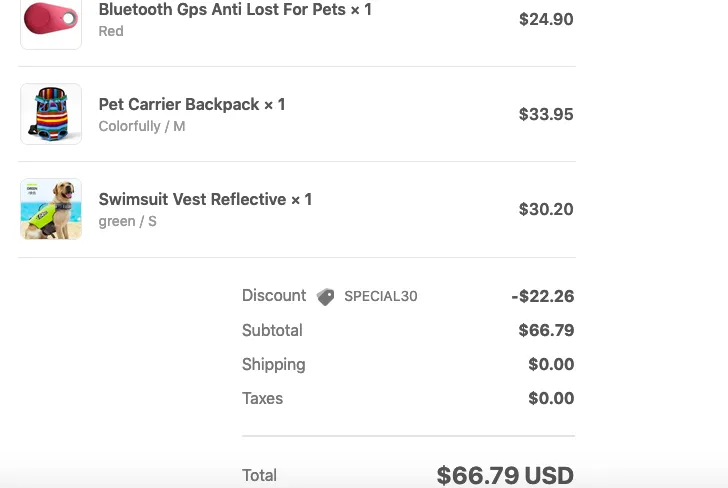Viewport: 728px width, 488px height.
Task: Click the Red variant label
Action: 111,31
